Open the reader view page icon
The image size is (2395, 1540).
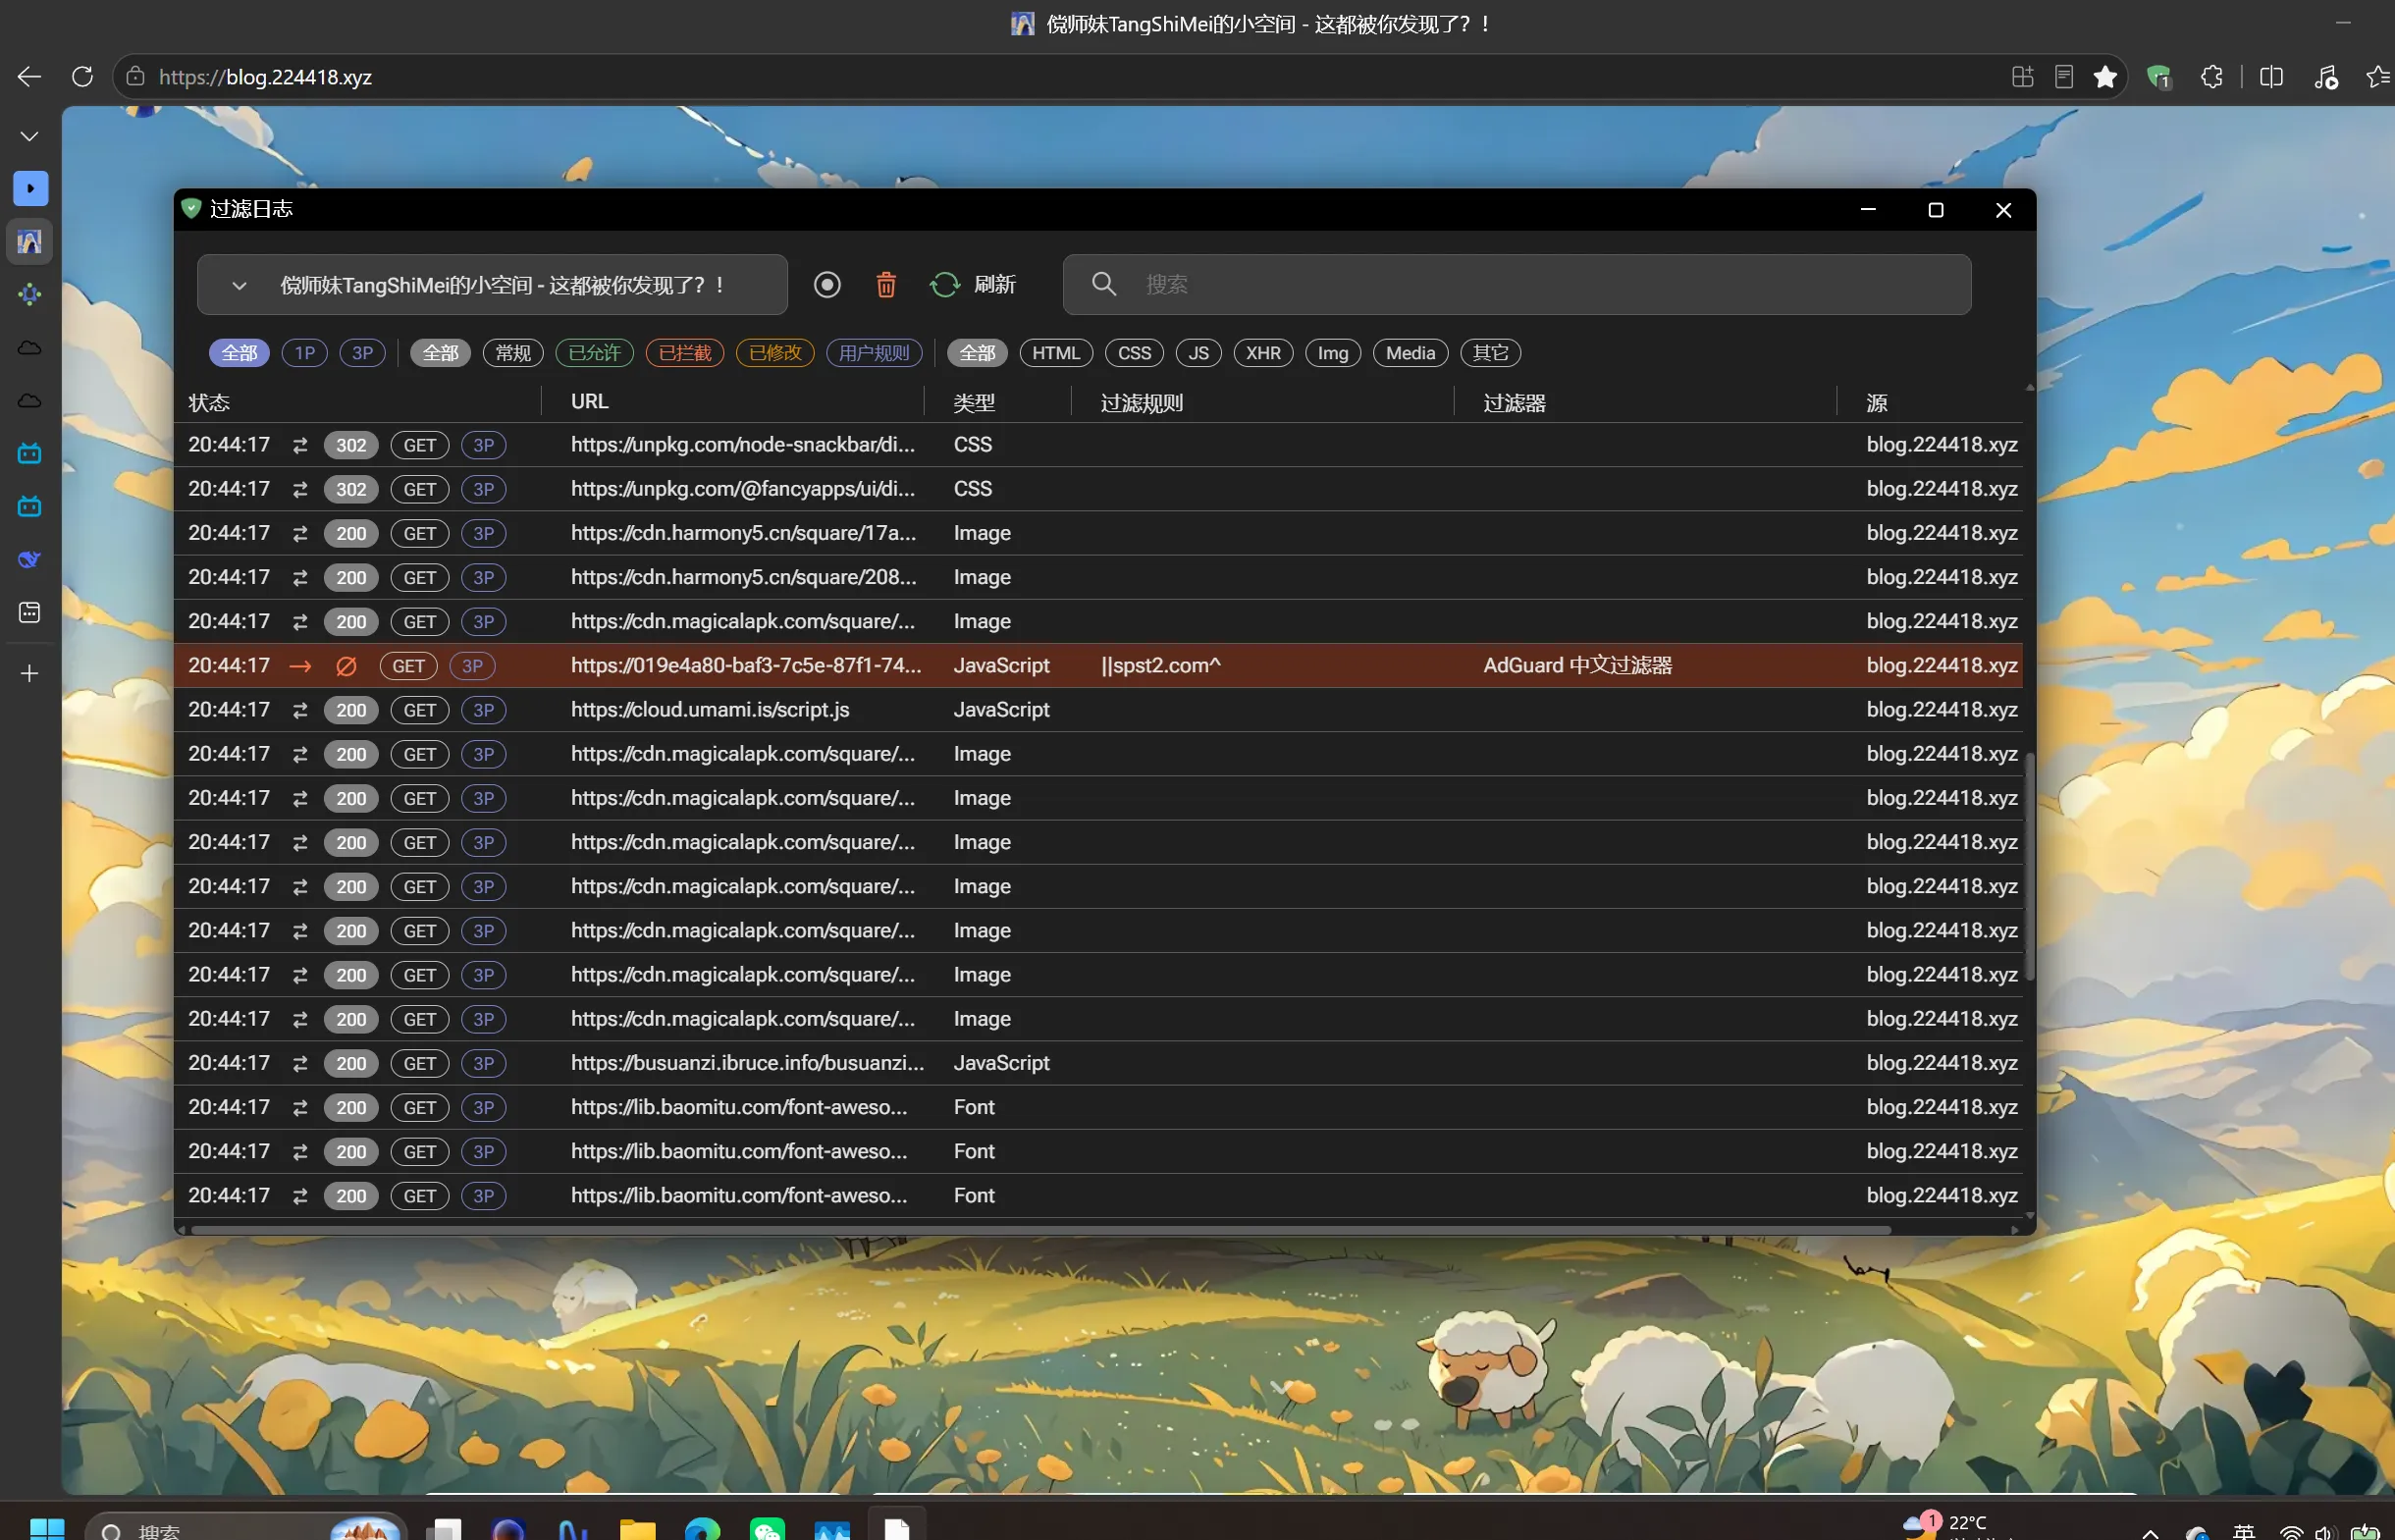2064,77
